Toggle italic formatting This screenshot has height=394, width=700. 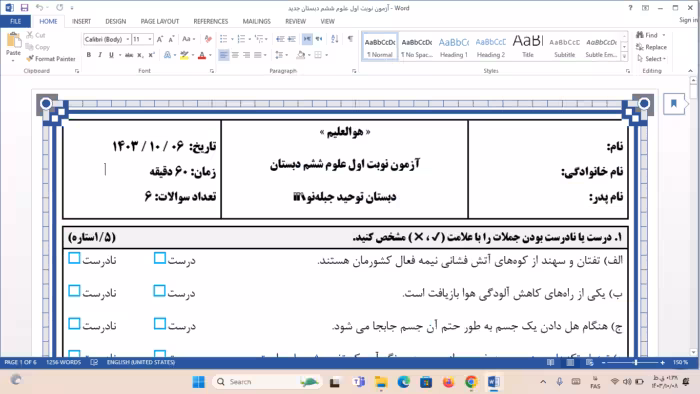click(x=100, y=55)
